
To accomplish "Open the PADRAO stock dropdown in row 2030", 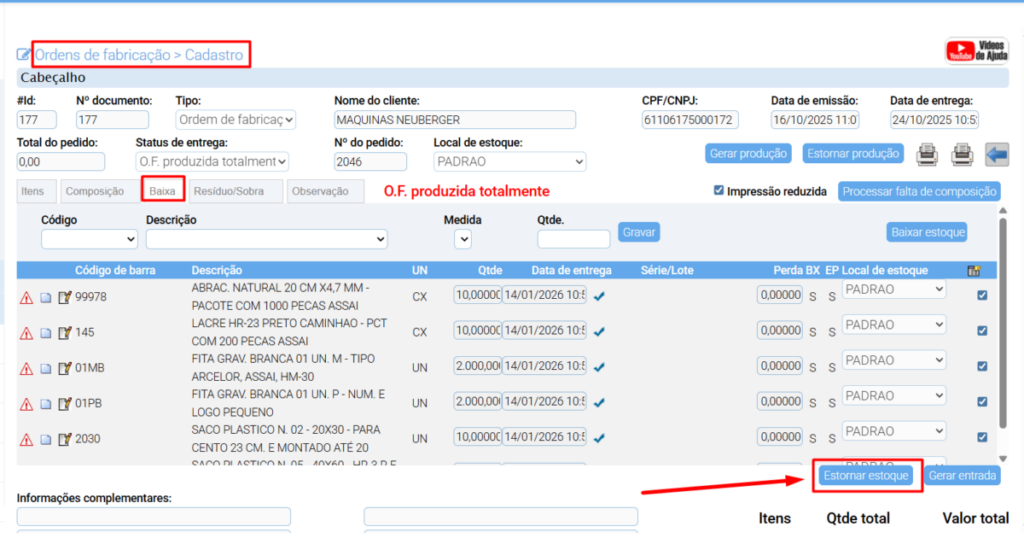I will pyautogui.click(x=894, y=431).
